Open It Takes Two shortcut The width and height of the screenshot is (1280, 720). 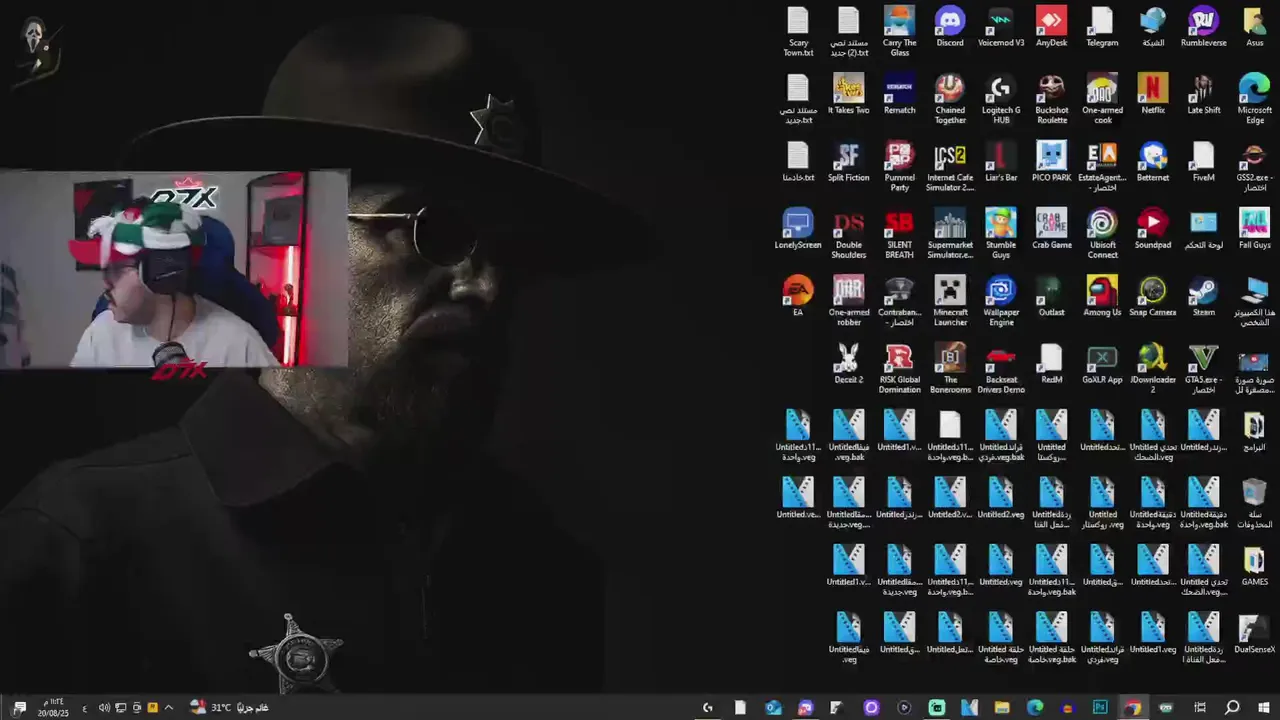pos(848,95)
